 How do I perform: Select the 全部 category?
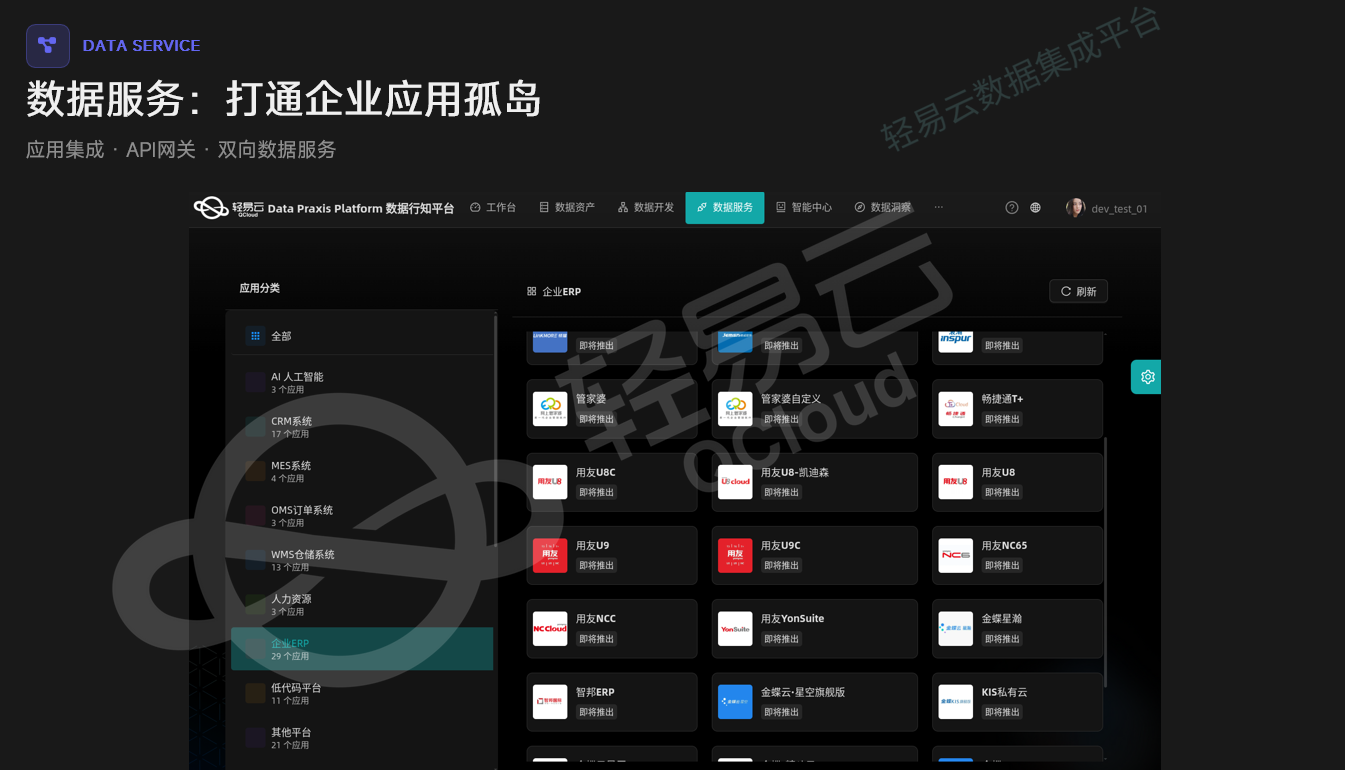click(281, 337)
